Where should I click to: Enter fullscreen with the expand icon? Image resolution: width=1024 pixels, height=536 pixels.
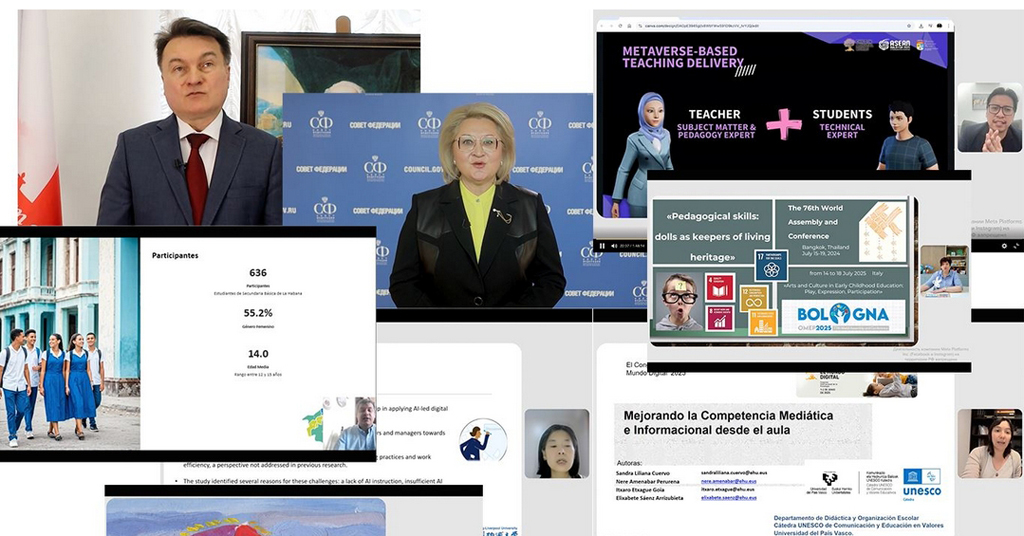[x=1017, y=246]
